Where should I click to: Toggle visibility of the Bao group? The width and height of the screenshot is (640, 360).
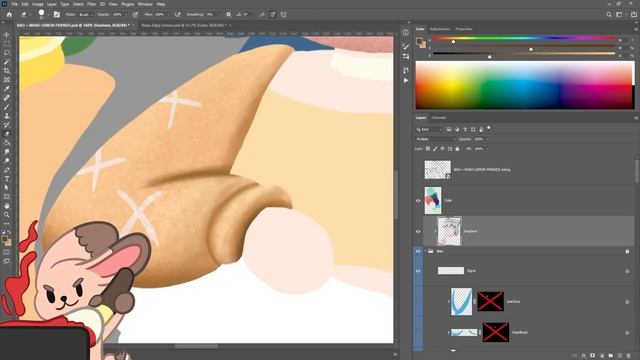(x=418, y=251)
